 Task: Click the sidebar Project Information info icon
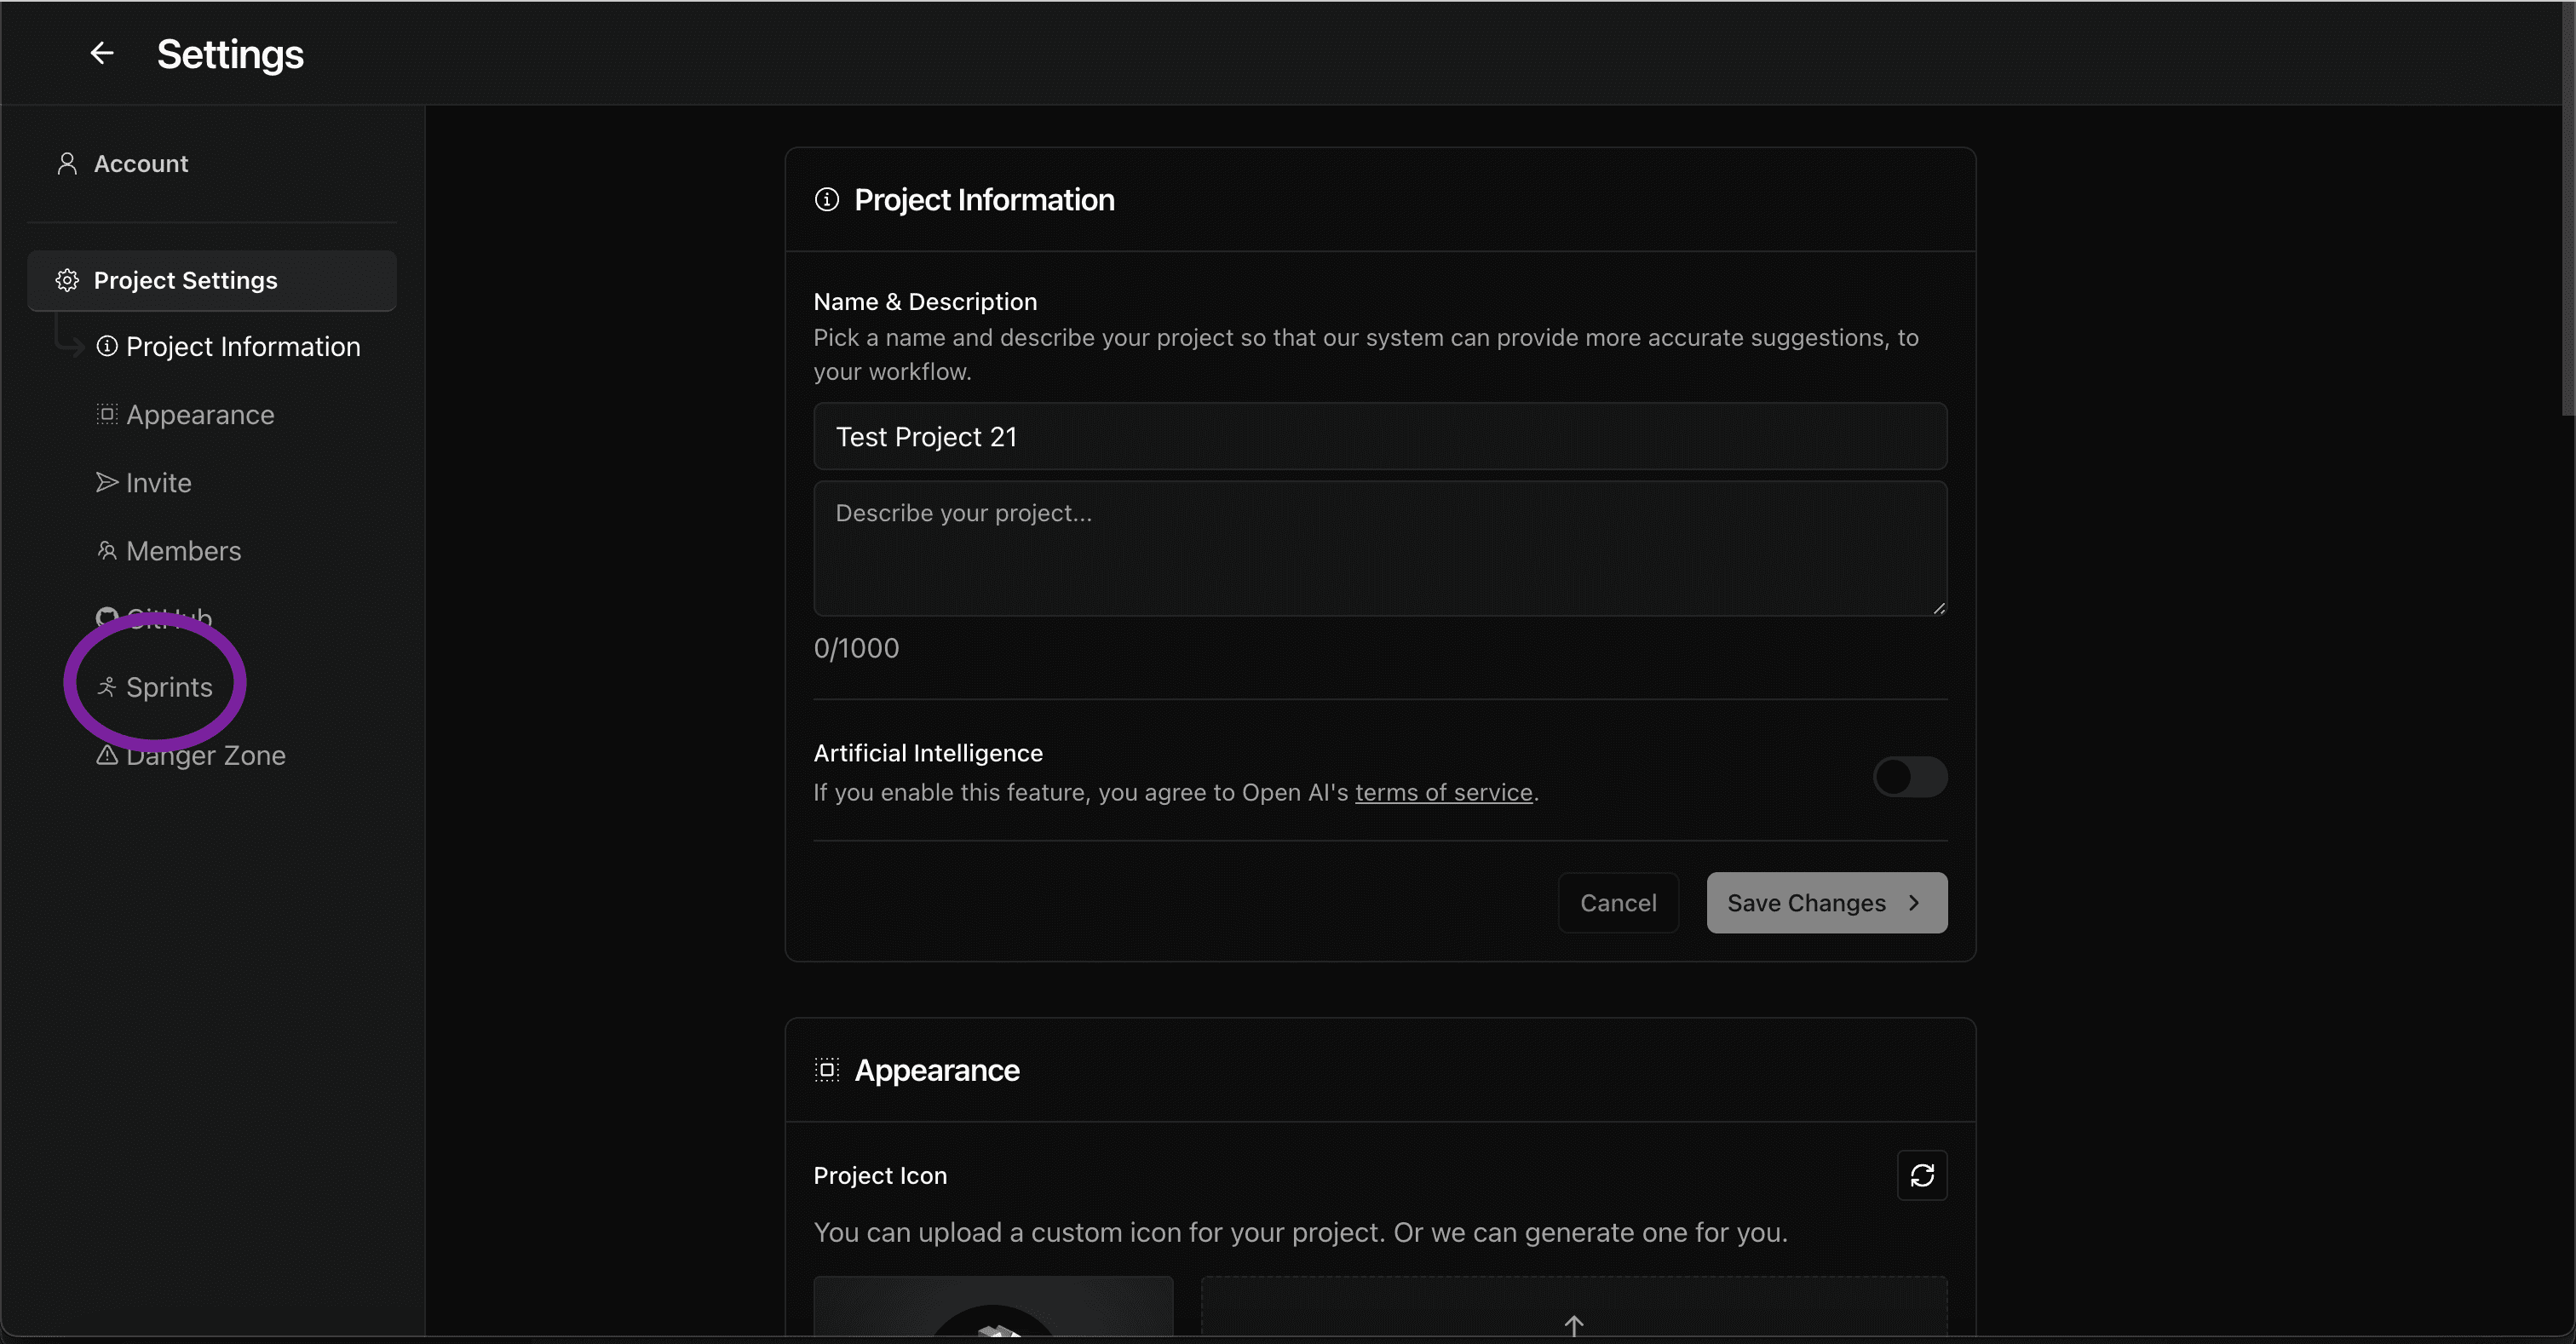pos(107,346)
